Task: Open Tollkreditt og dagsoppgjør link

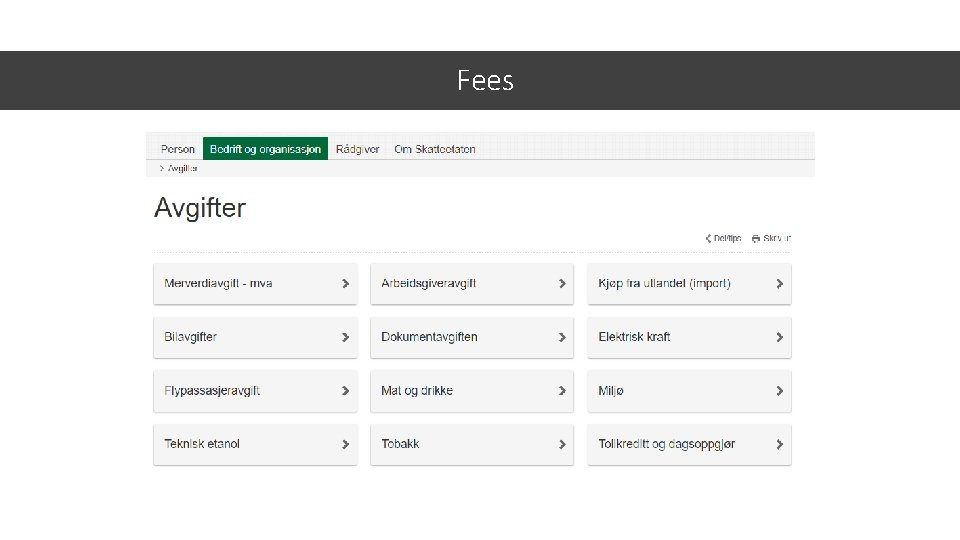Action: (666, 444)
